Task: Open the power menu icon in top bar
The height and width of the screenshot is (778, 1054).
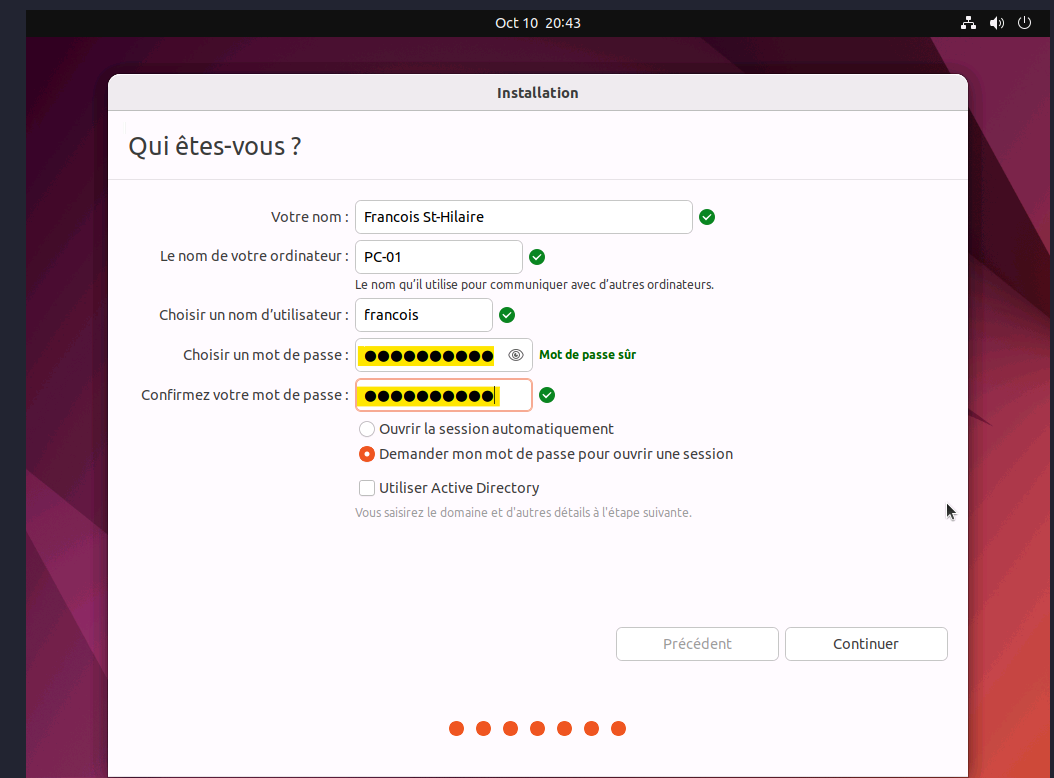Action: (x=1024, y=23)
